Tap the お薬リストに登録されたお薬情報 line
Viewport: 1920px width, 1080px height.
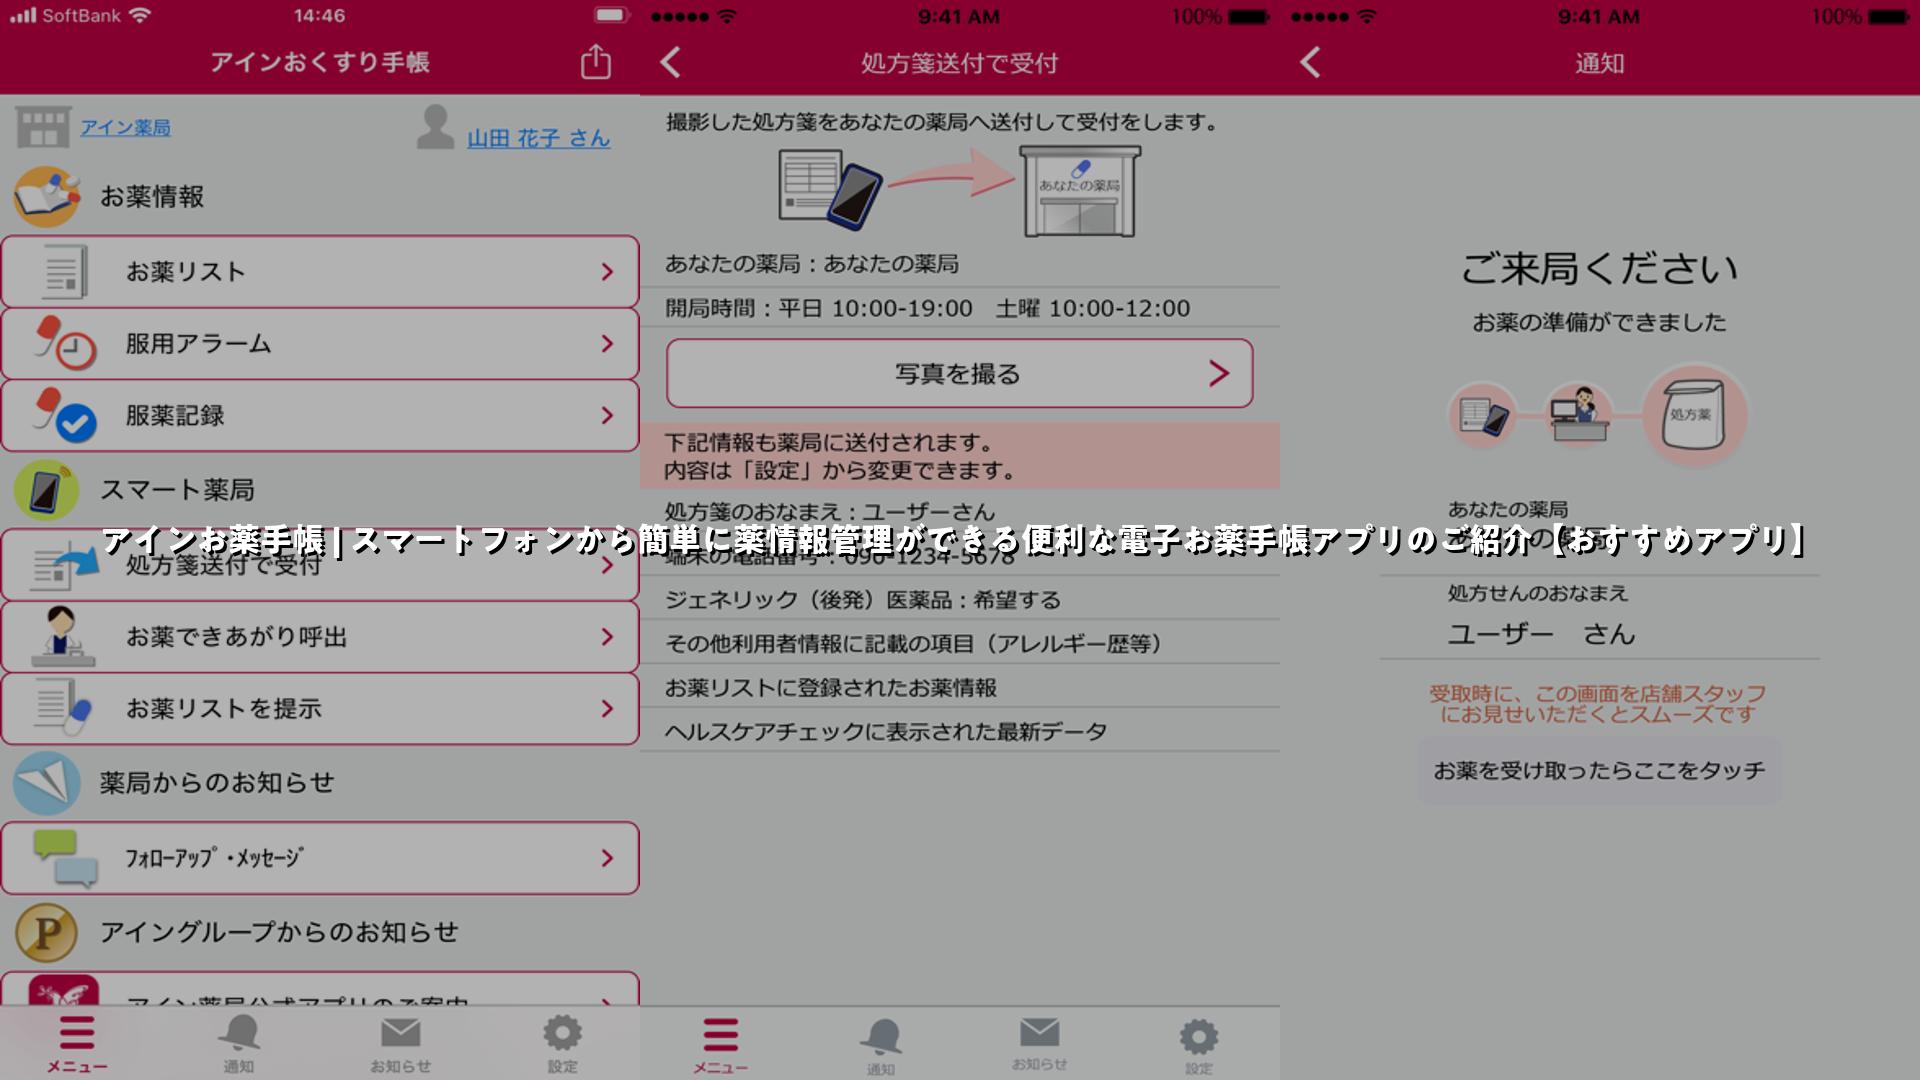[x=831, y=688]
